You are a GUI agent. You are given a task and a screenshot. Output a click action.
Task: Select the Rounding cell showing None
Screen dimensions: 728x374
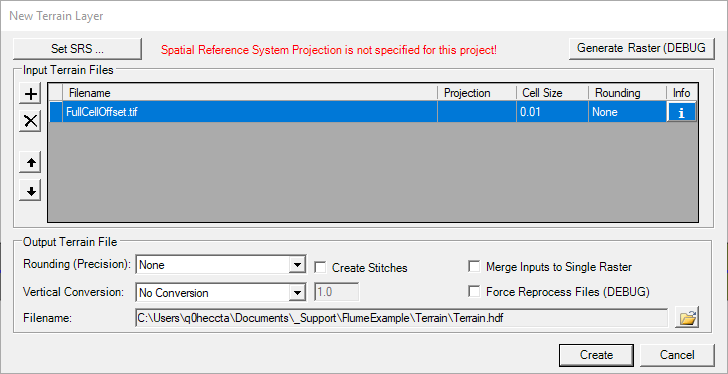click(x=627, y=112)
